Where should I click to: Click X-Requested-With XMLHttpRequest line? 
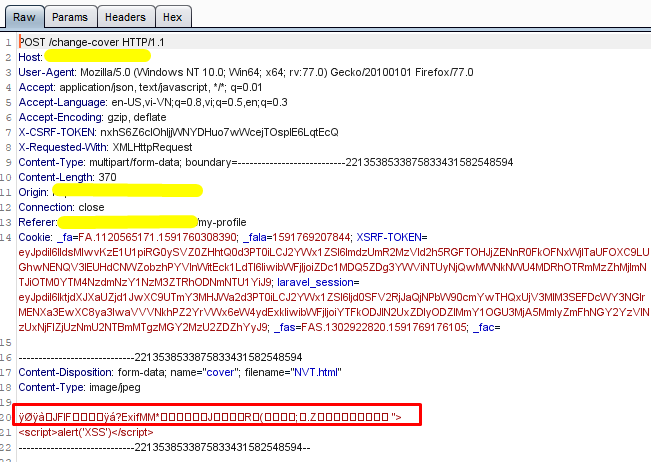point(105,147)
